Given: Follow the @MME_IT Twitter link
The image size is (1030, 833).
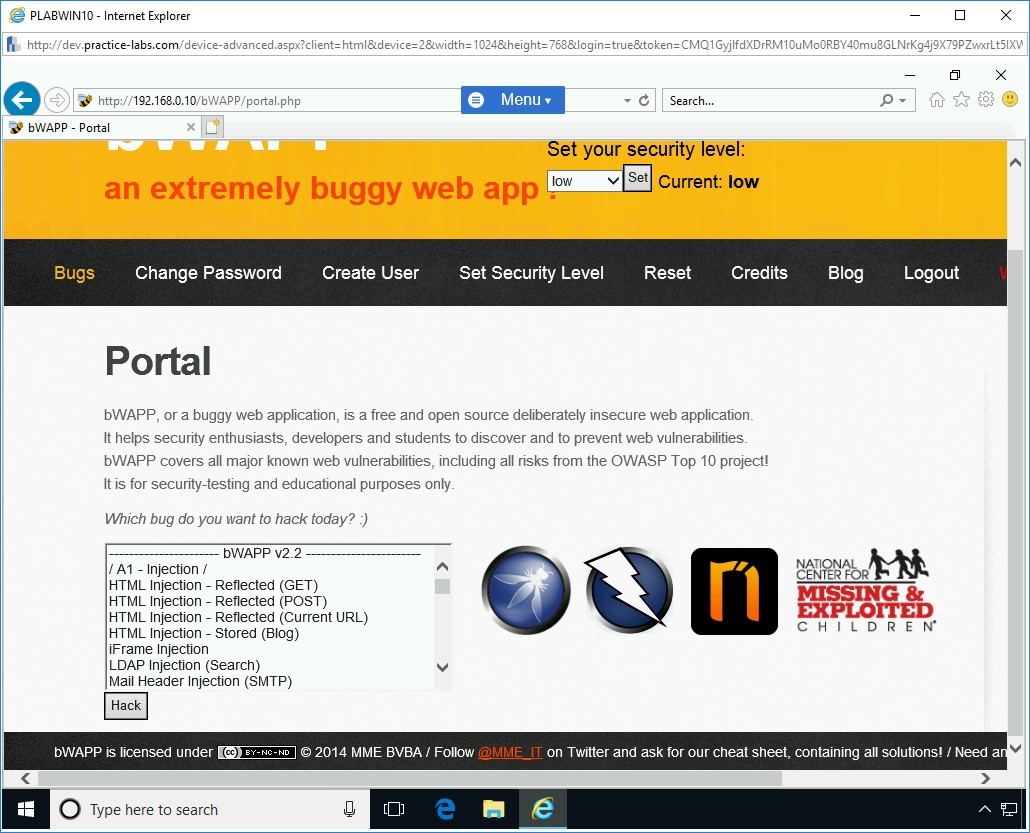Looking at the screenshot, I should coord(510,752).
